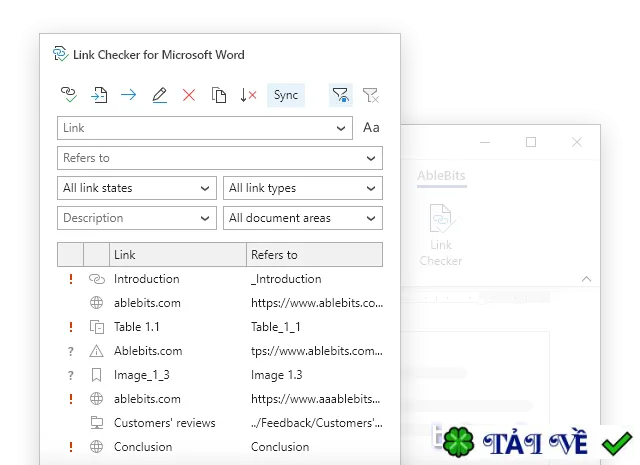Select the Table_1_1 cell

tap(276, 327)
